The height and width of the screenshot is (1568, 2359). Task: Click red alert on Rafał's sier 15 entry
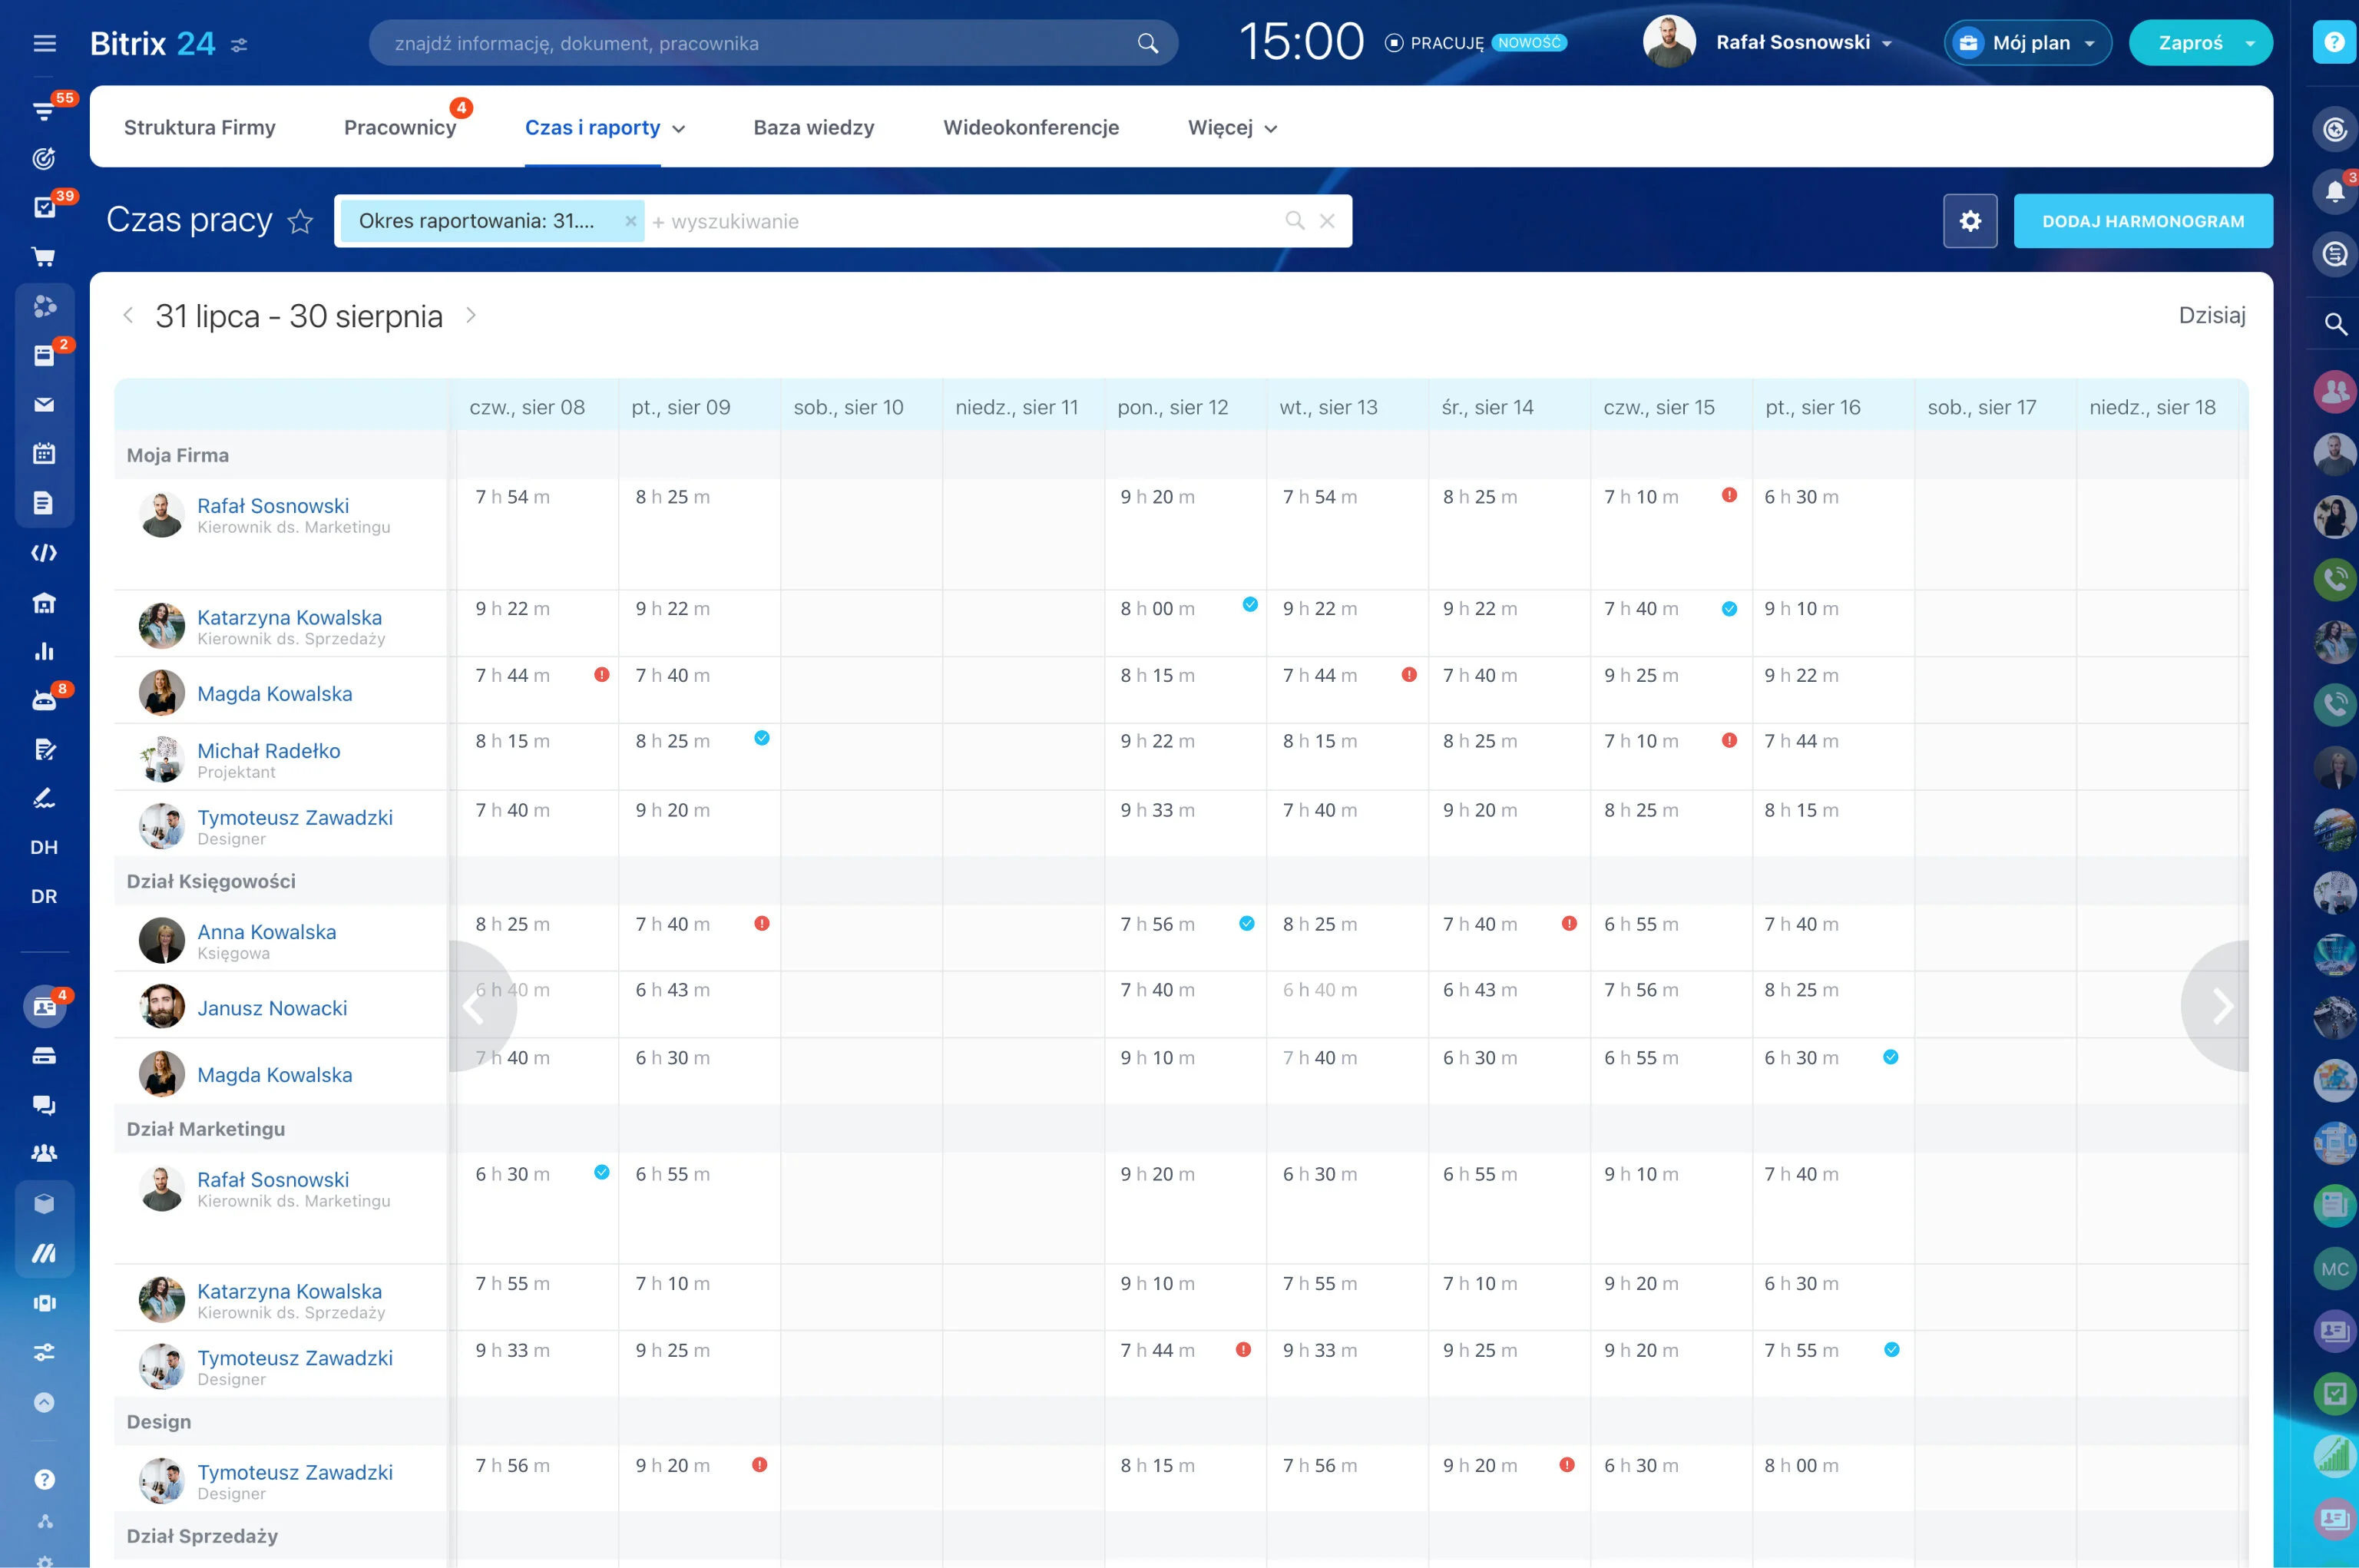(1728, 495)
